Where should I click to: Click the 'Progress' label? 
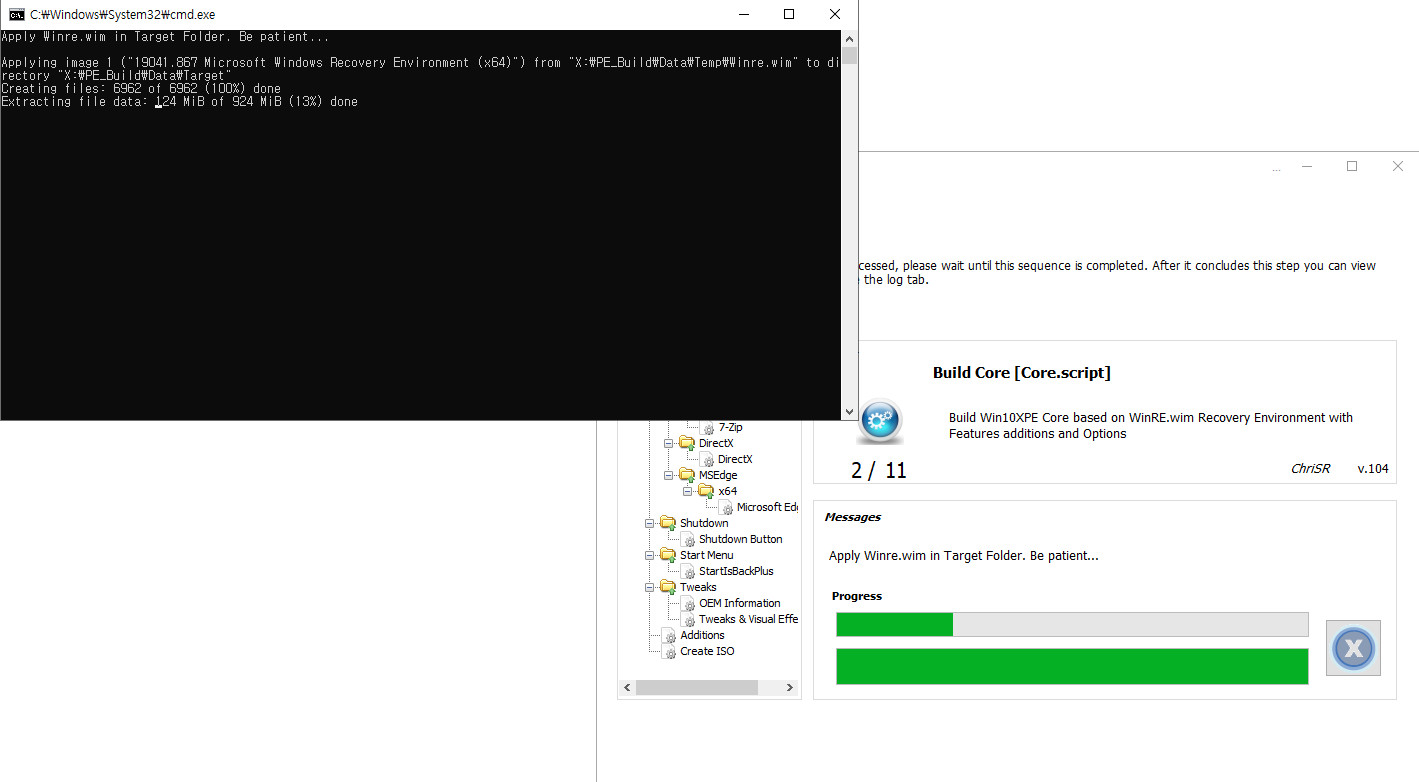coord(857,596)
